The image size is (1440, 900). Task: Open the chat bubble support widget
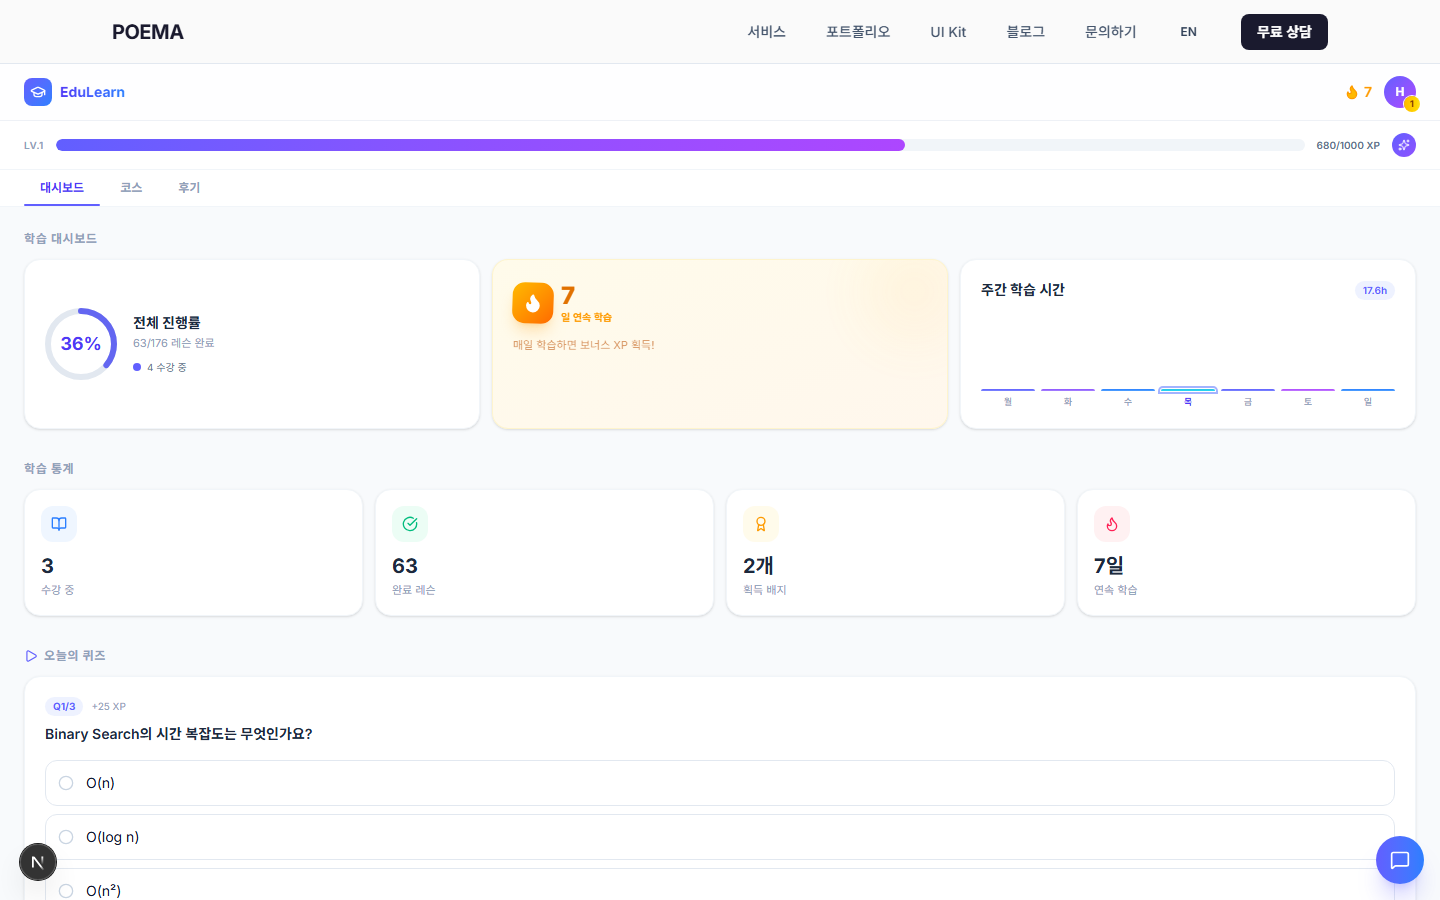[x=1400, y=860]
